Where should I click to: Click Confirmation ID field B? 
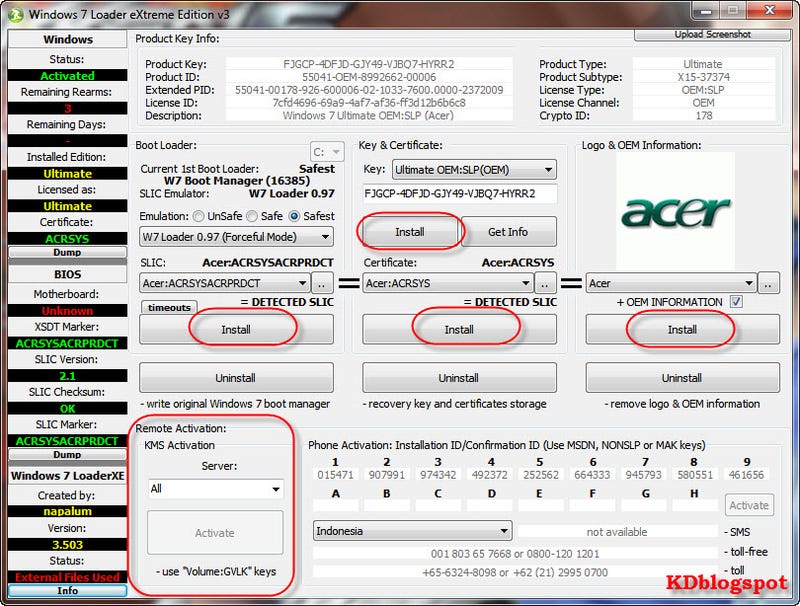tap(387, 506)
